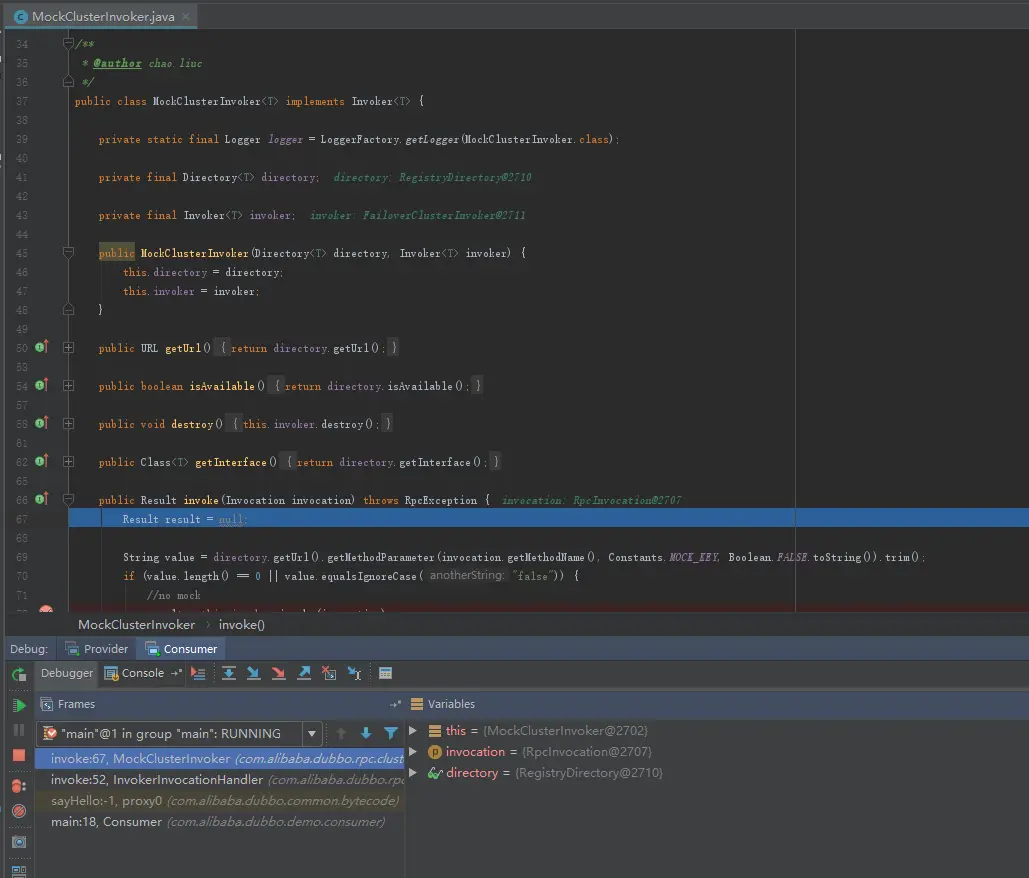Click the Frames panel header icon

coord(47,704)
